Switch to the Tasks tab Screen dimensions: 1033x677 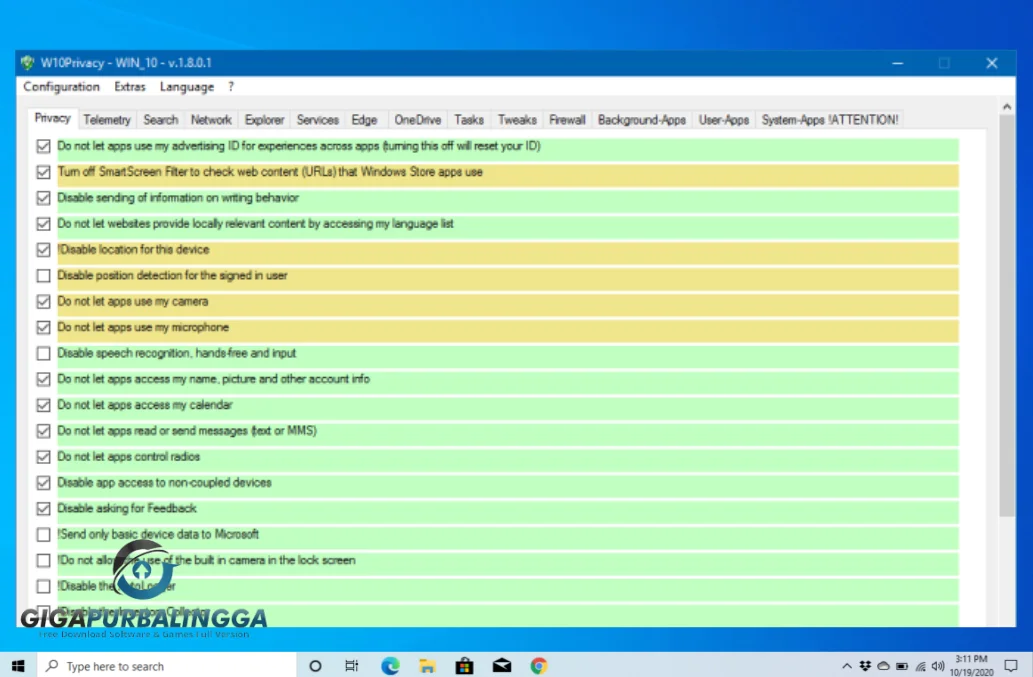[x=469, y=120]
